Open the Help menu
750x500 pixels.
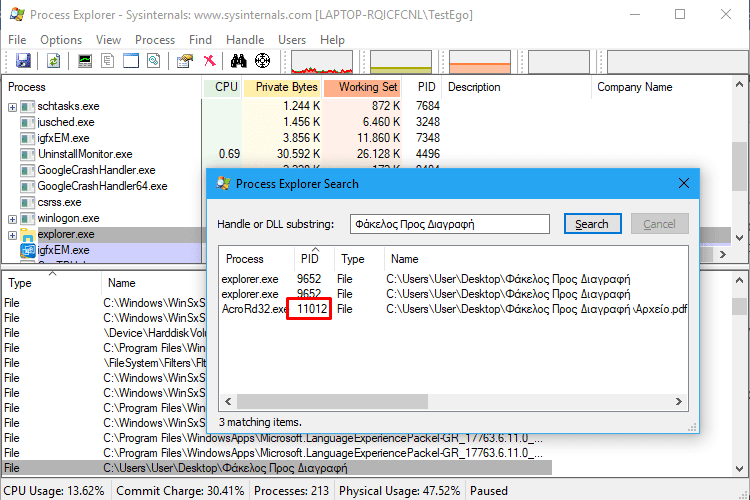click(x=332, y=40)
